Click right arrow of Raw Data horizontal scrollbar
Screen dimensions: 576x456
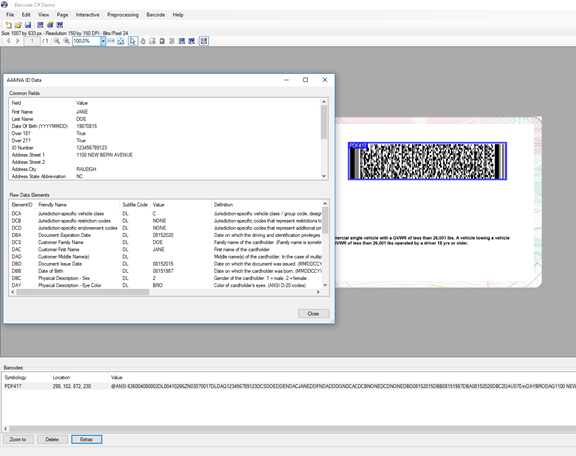pyautogui.click(x=318, y=292)
